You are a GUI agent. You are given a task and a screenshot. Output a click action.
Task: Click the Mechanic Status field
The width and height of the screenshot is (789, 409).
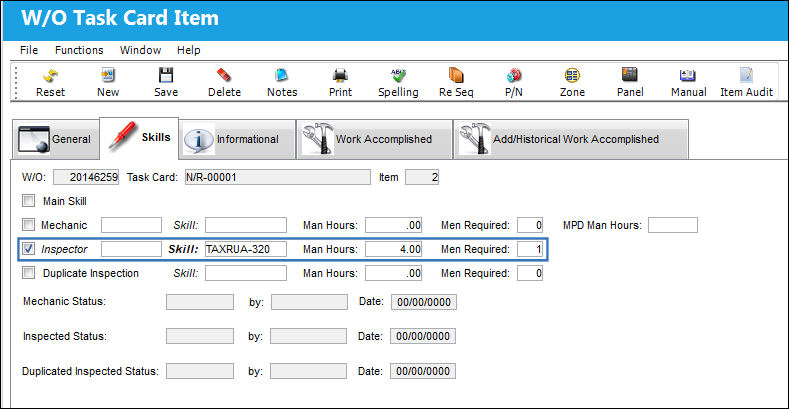(x=200, y=302)
